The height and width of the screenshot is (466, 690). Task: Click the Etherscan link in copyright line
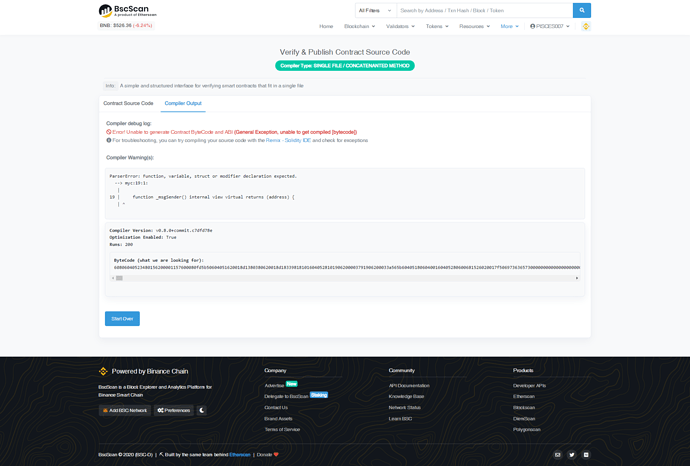tap(240, 455)
